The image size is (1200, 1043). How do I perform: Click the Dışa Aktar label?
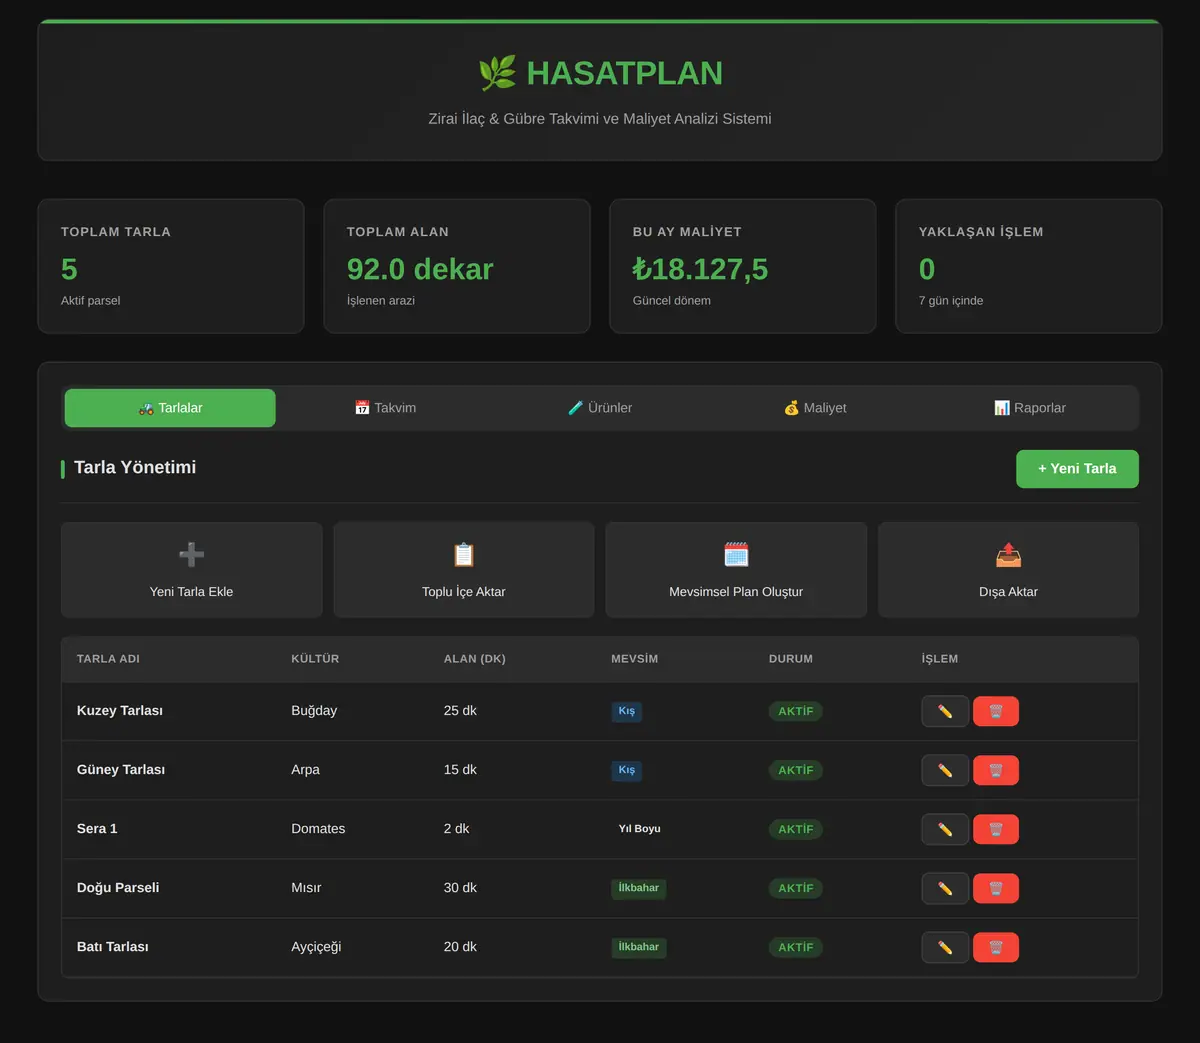click(x=1008, y=592)
